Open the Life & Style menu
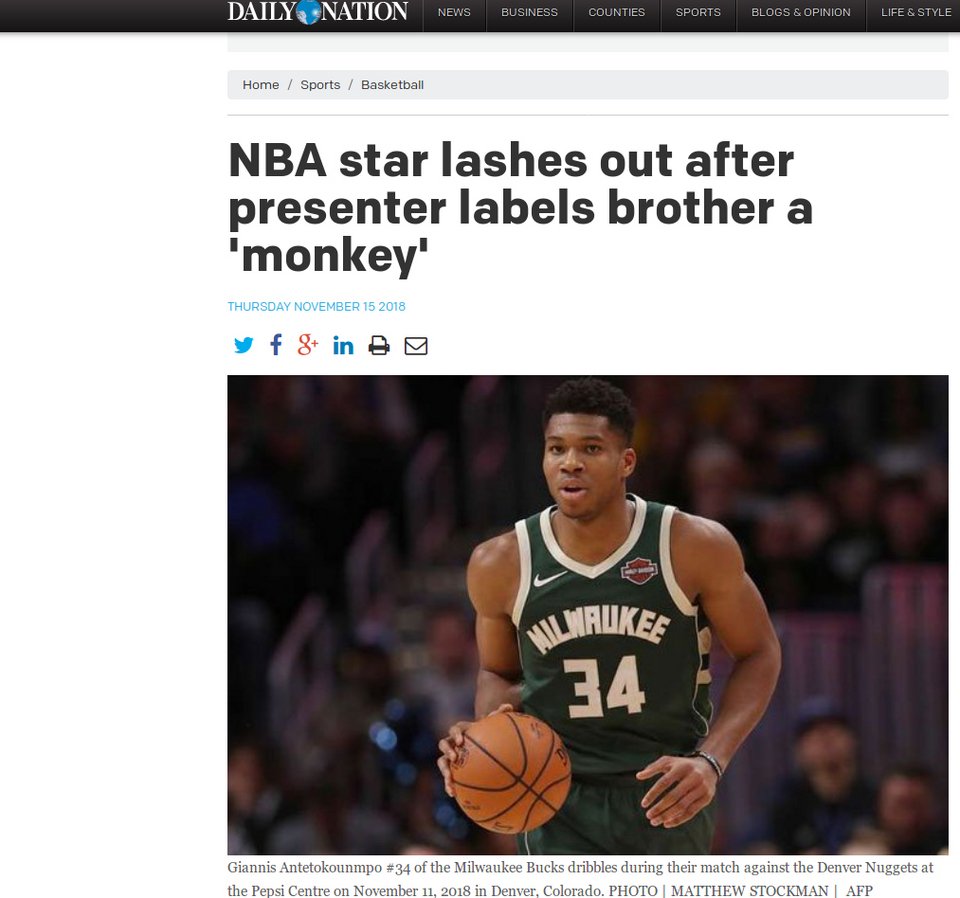Image resolution: width=960 pixels, height=898 pixels. coord(913,12)
